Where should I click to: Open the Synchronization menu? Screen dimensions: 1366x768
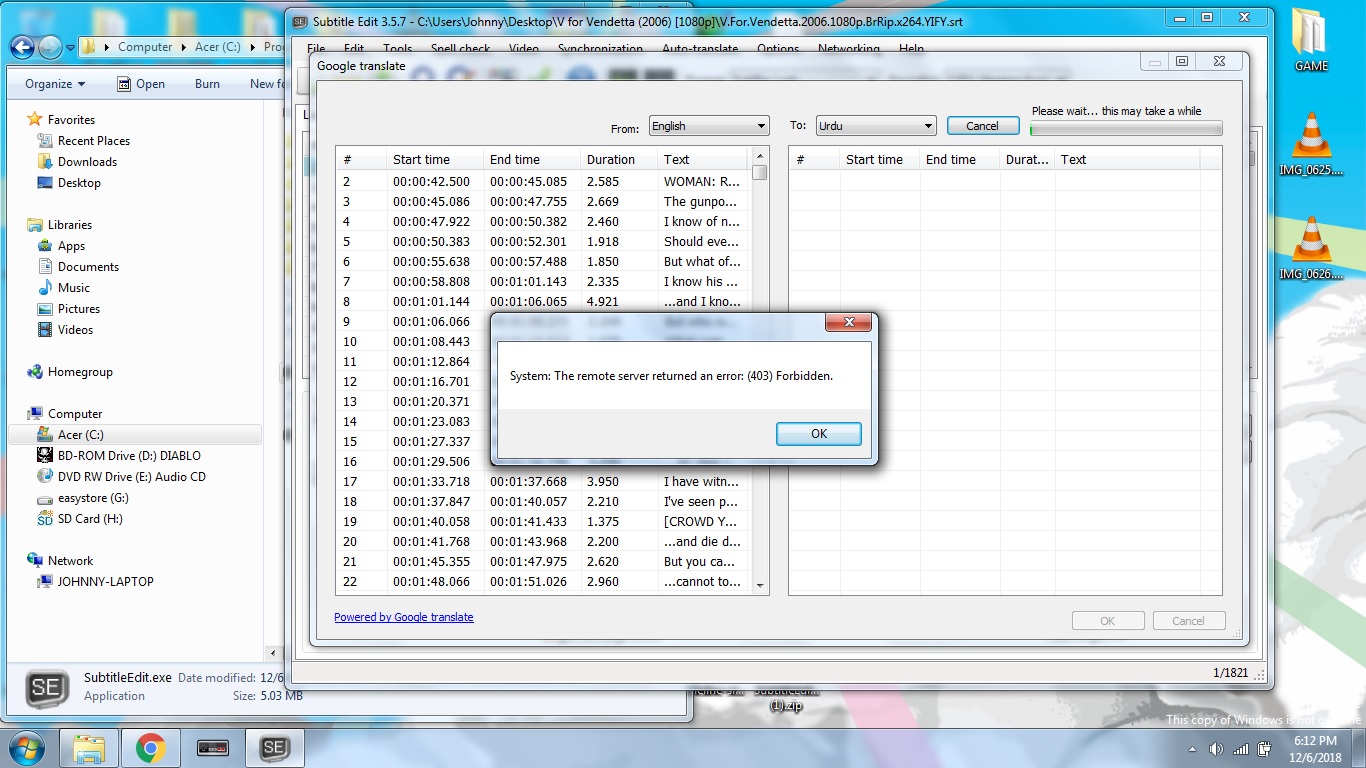click(x=600, y=49)
